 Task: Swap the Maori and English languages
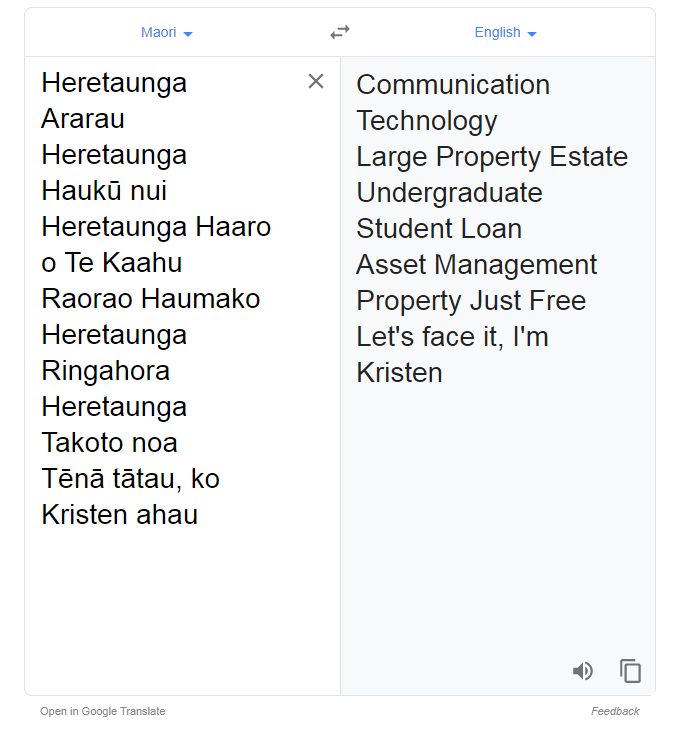pyautogui.click(x=340, y=32)
